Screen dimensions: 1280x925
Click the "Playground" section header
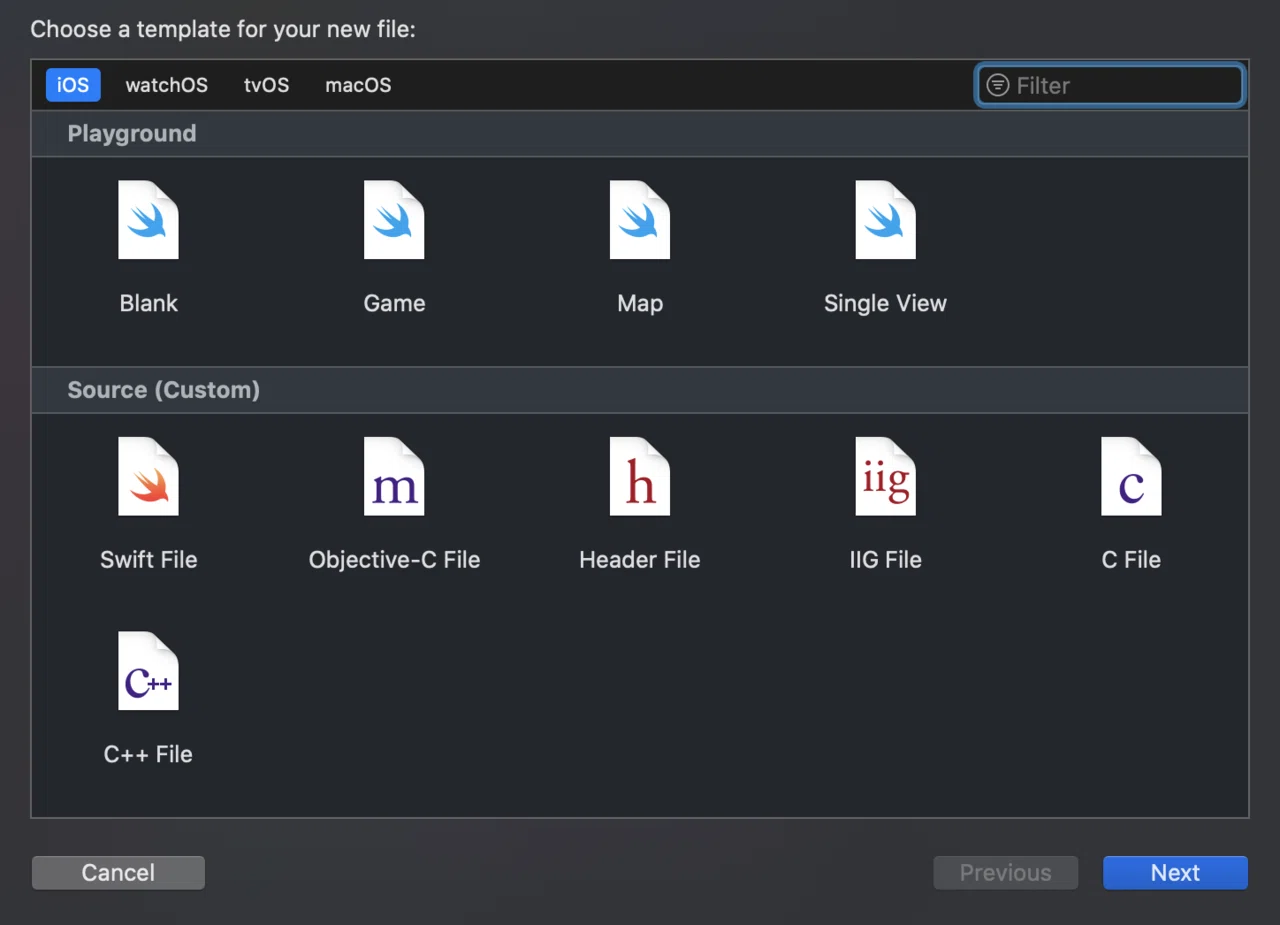point(132,133)
